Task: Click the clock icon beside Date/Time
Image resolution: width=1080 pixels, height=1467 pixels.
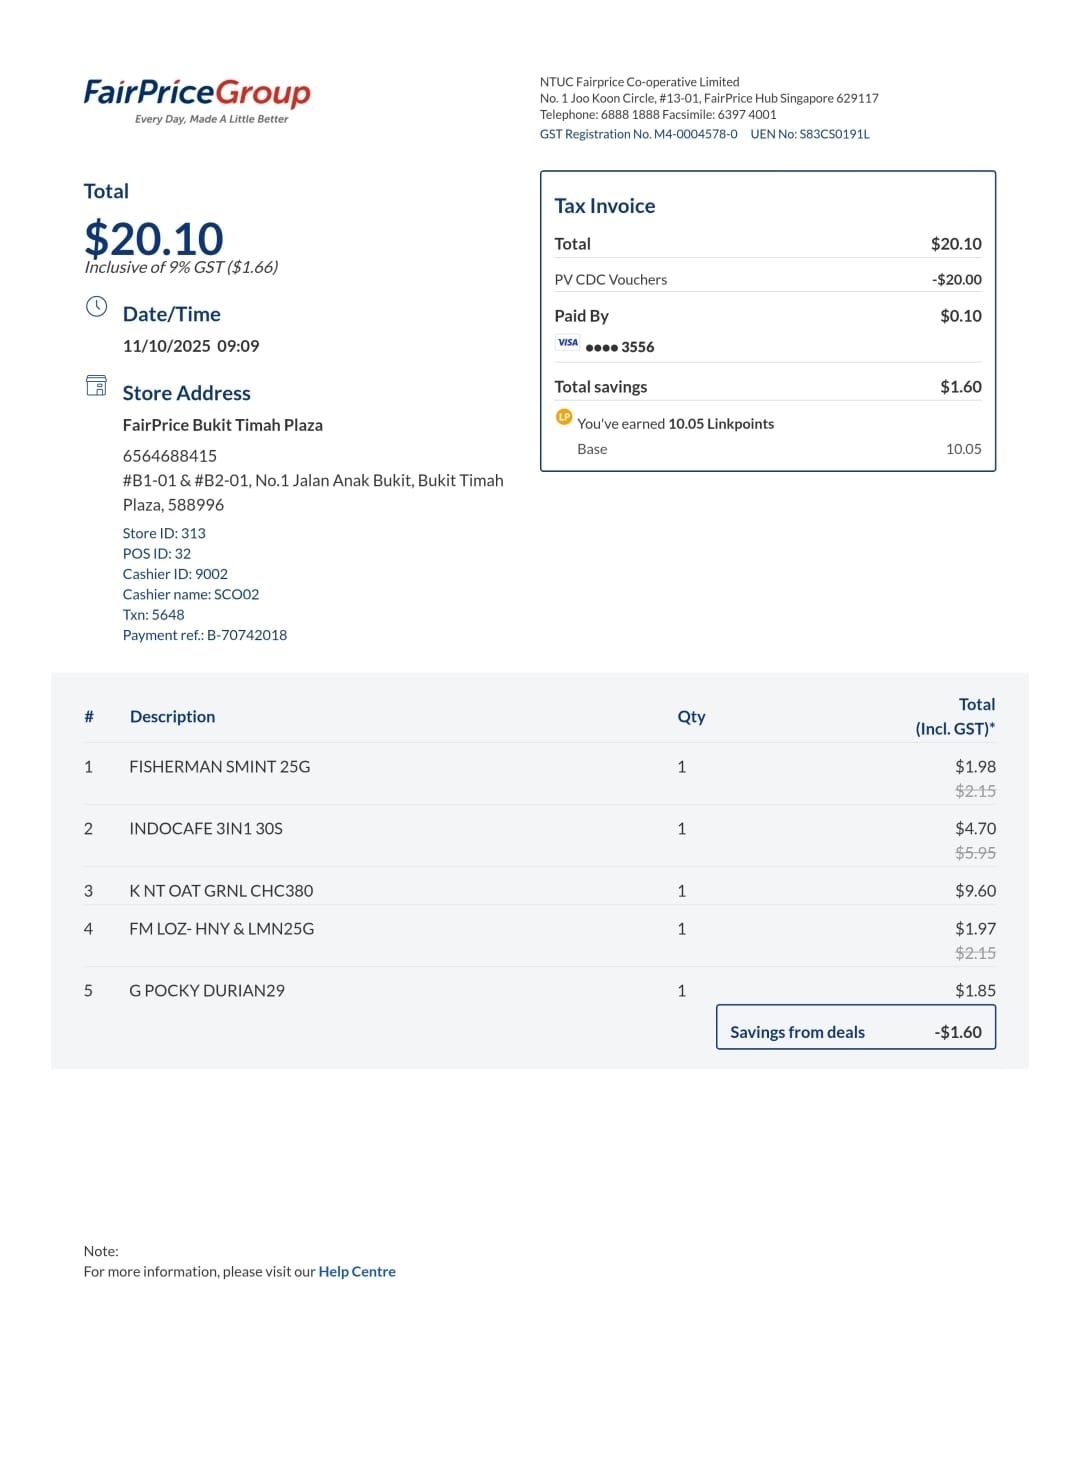Action: 96,307
